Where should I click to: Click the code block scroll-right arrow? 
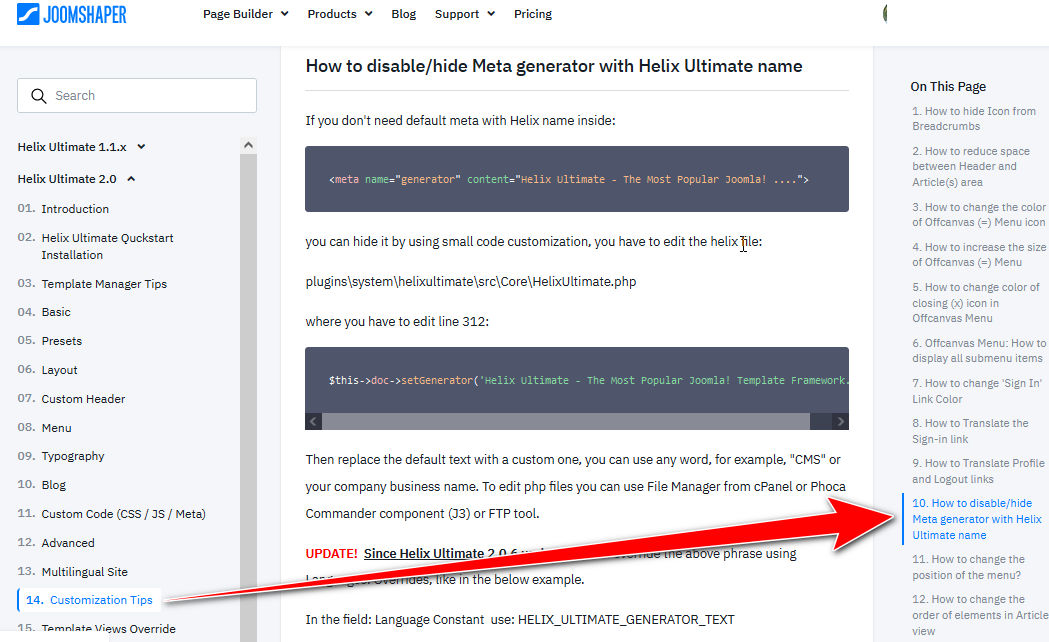840,421
